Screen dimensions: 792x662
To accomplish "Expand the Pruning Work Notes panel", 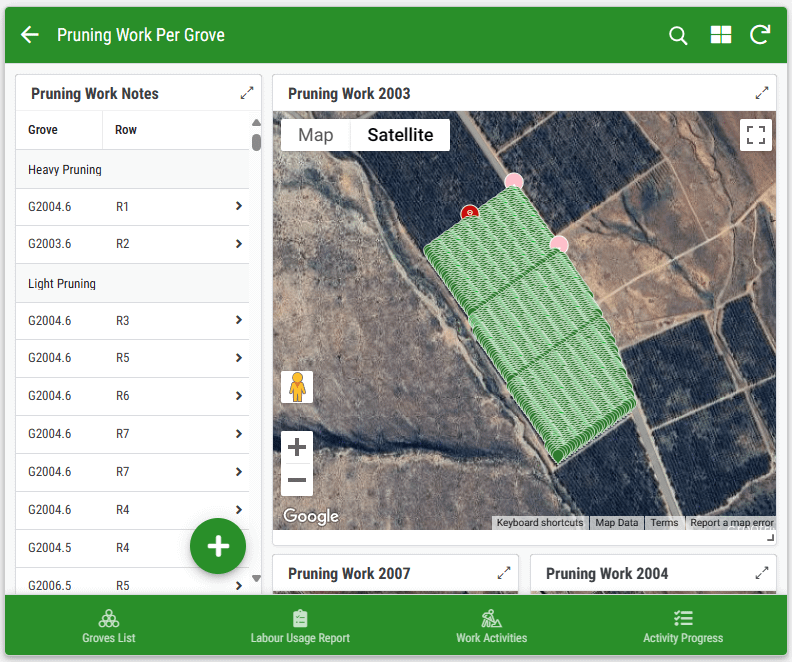I will pyautogui.click(x=247, y=93).
